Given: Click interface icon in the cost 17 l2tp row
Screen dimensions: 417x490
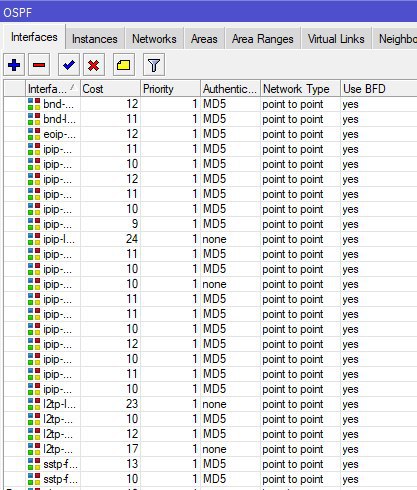Looking at the screenshot, I should (x=34, y=449).
